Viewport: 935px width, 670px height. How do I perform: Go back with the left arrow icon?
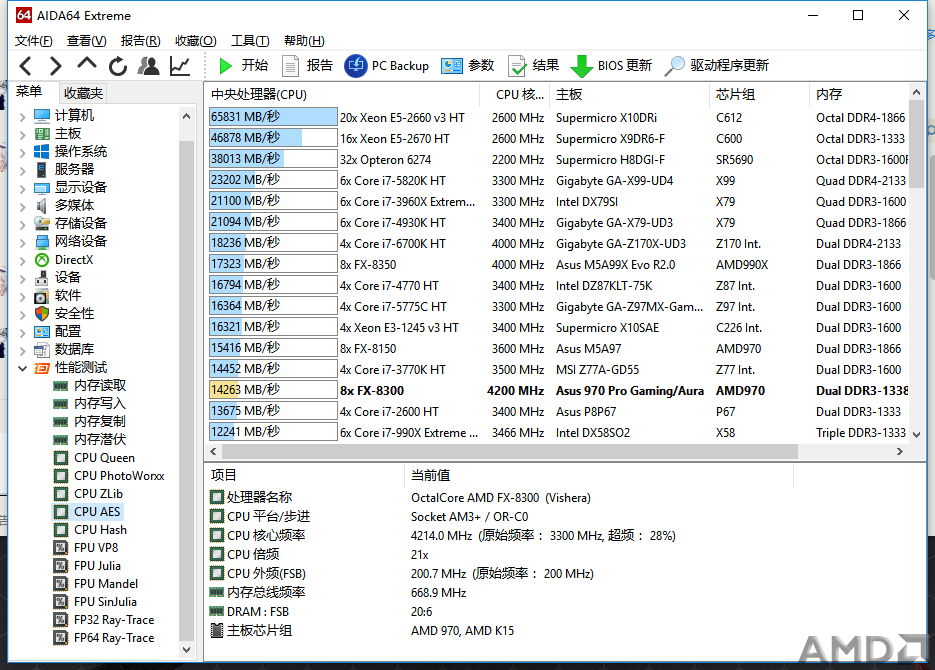[x=26, y=66]
